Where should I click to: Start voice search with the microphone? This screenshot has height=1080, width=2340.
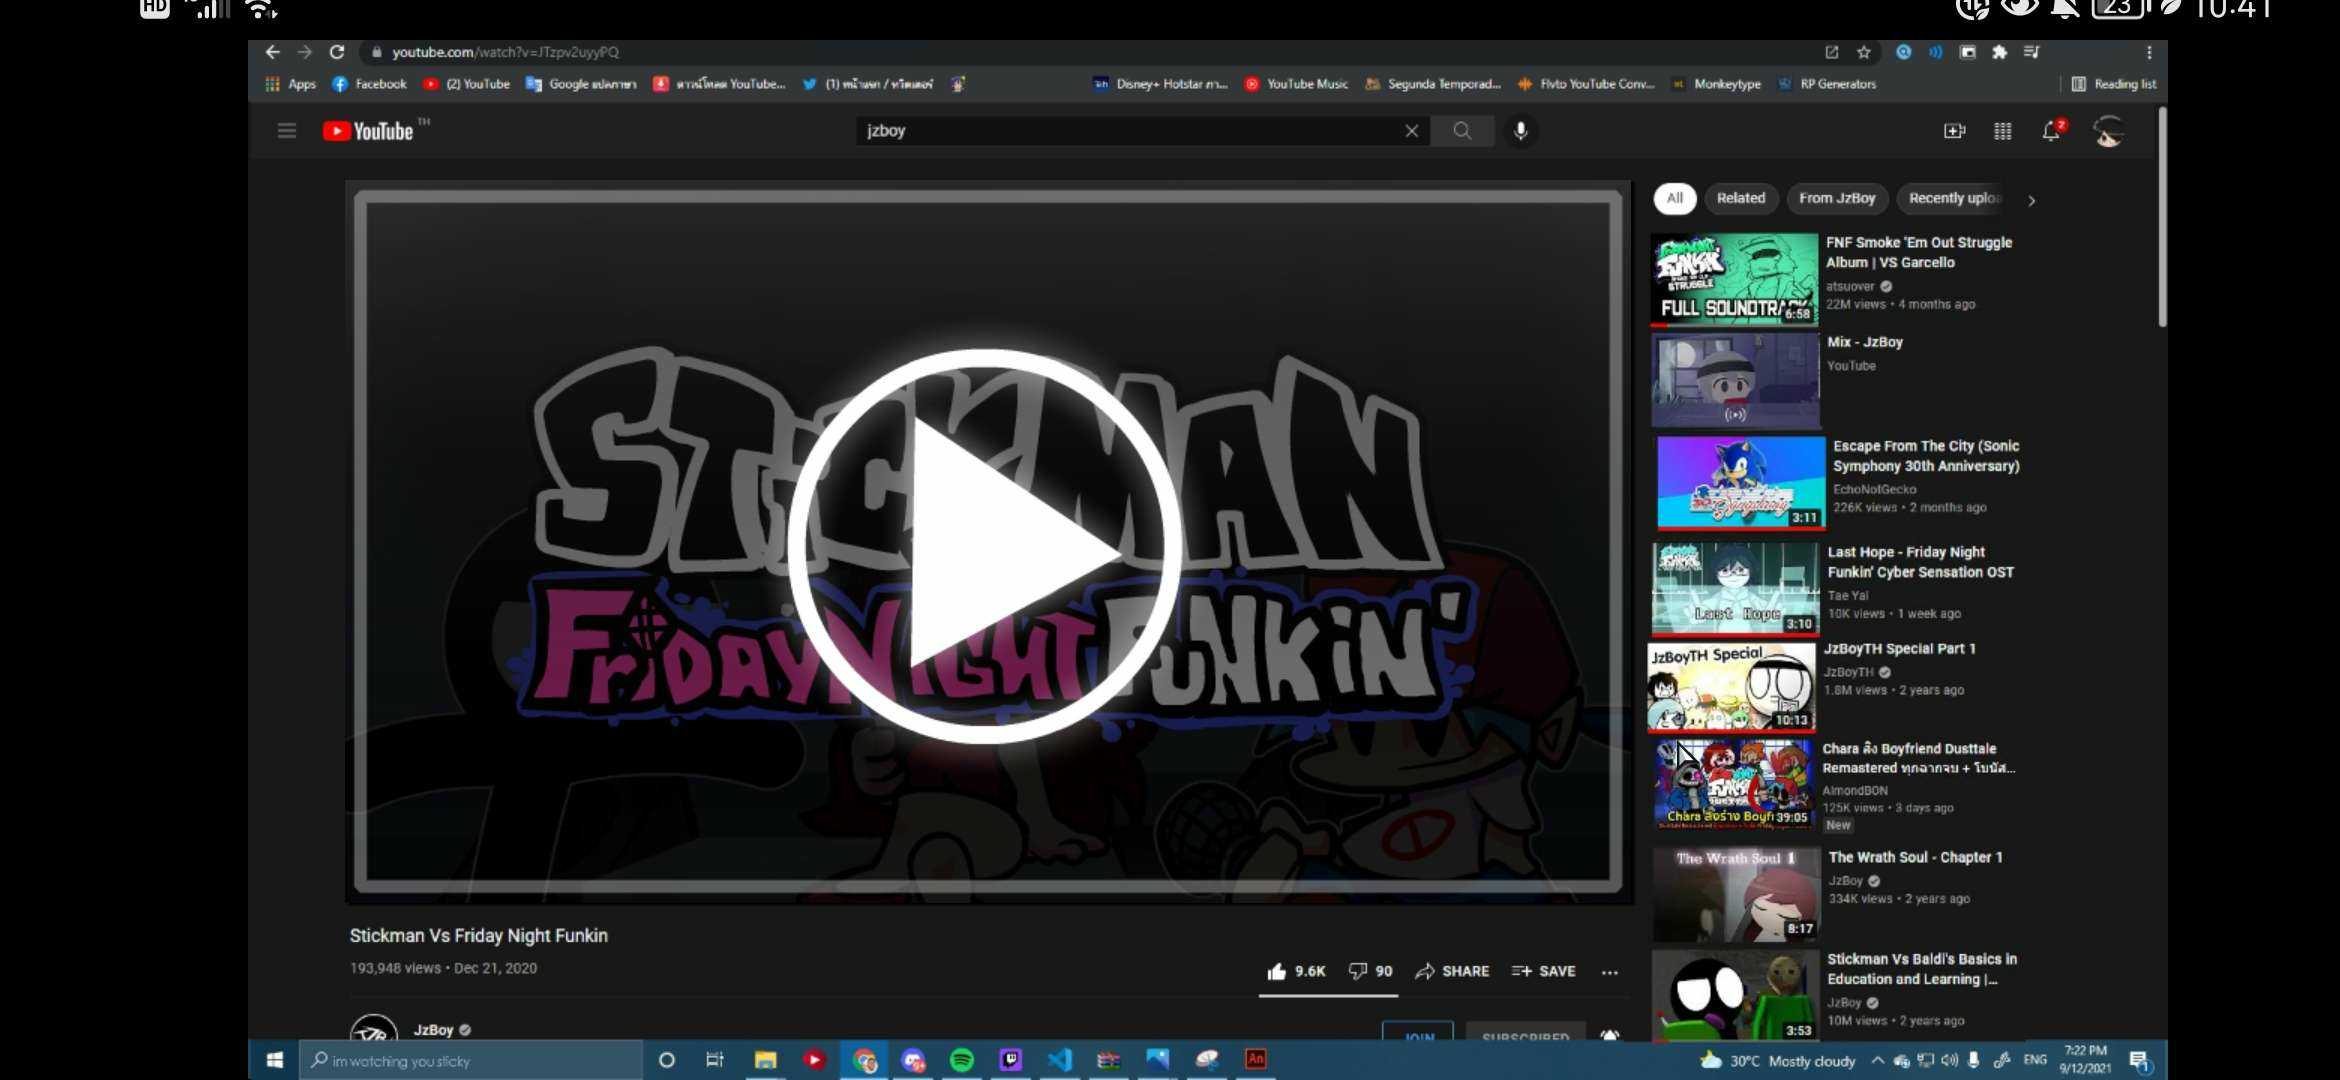pos(1520,131)
